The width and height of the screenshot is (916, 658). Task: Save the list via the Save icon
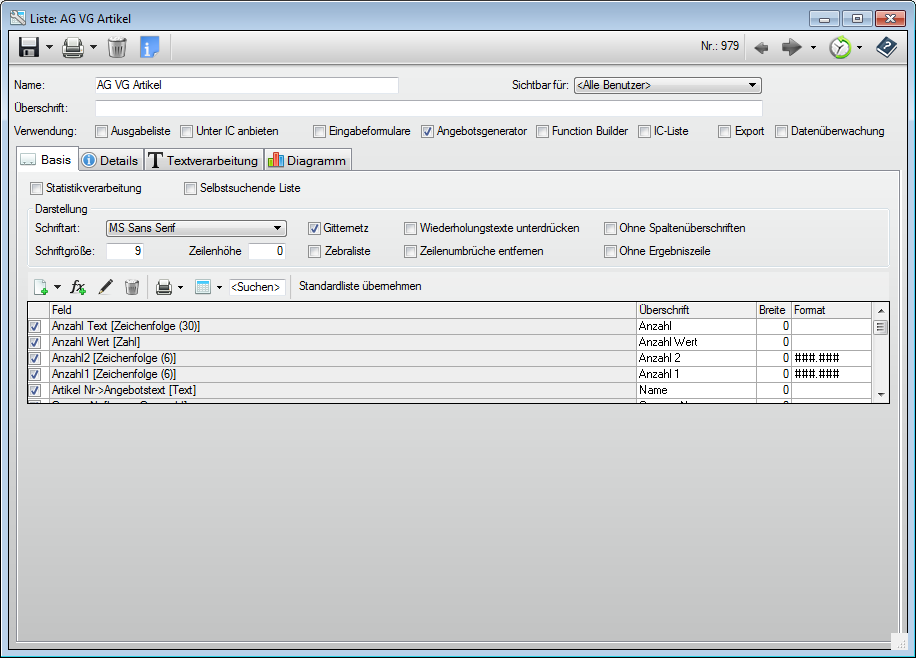point(27,46)
